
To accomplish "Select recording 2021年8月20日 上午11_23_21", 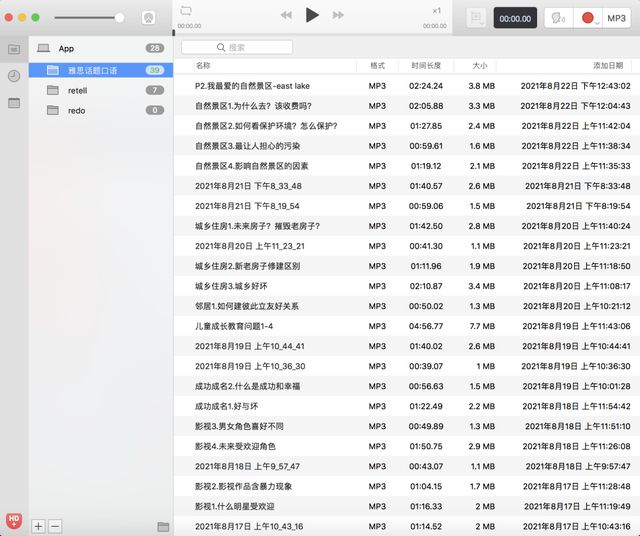I will pyautogui.click(x=407, y=246).
